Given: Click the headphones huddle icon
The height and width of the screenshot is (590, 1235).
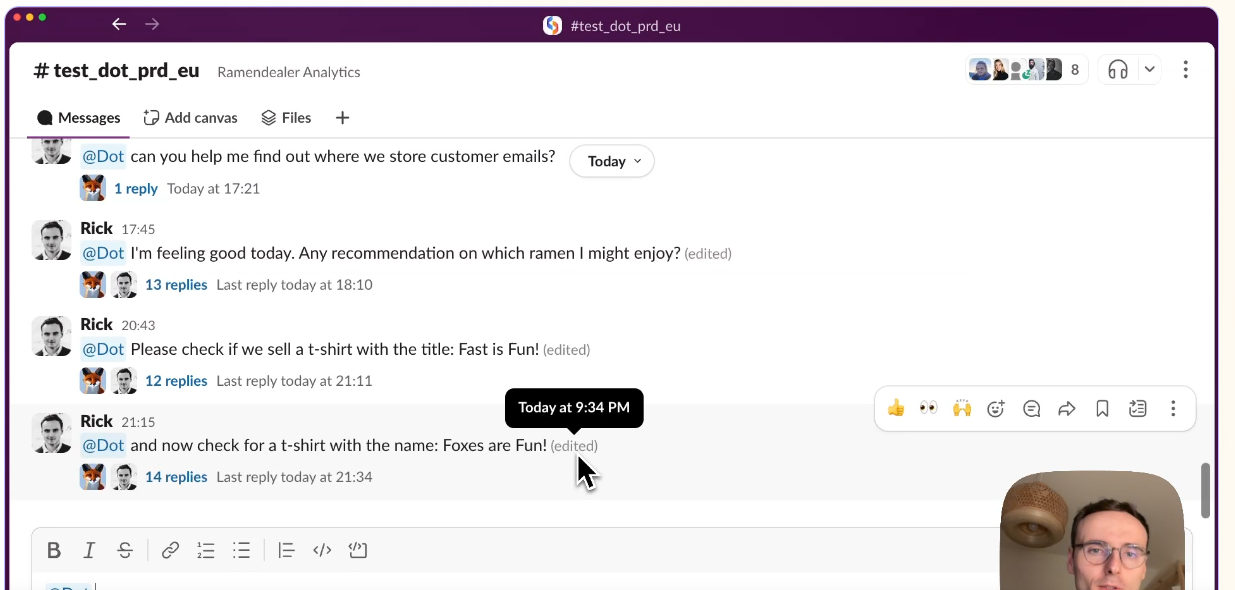Looking at the screenshot, I should pyautogui.click(x=1118, y=70).
